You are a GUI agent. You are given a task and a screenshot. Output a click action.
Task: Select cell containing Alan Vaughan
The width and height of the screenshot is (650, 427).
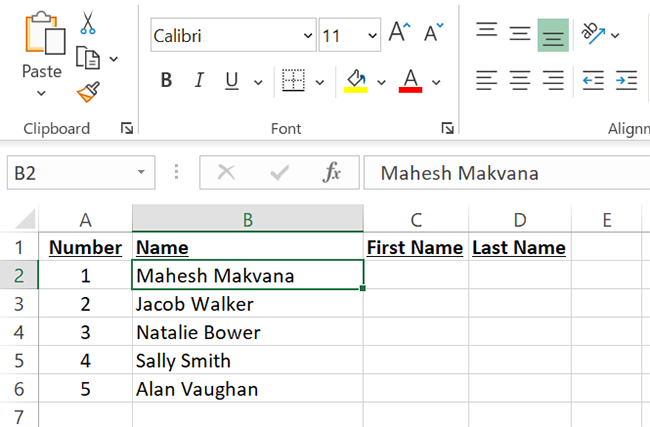point(248,389)
